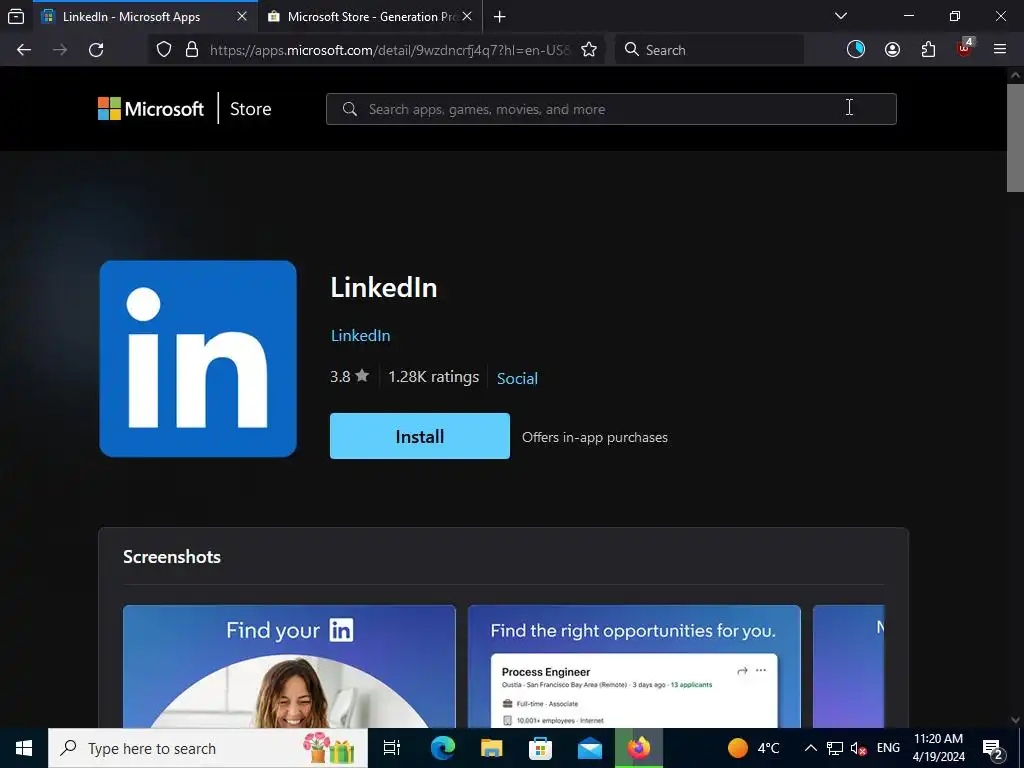Open the blue circular extension icon

click(x=856, y=50)
